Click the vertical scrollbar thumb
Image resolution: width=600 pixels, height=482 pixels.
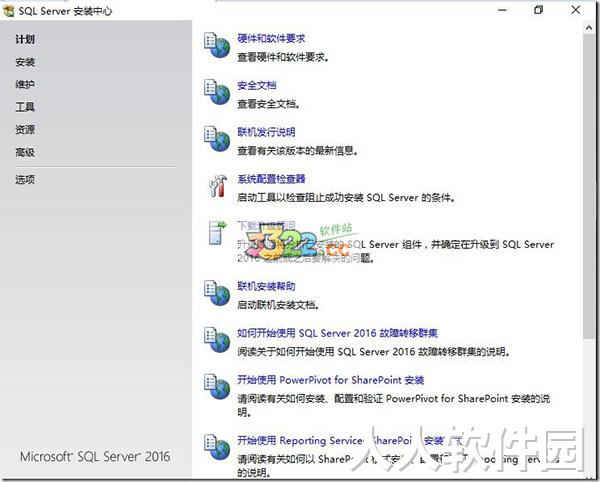[589, 186]
